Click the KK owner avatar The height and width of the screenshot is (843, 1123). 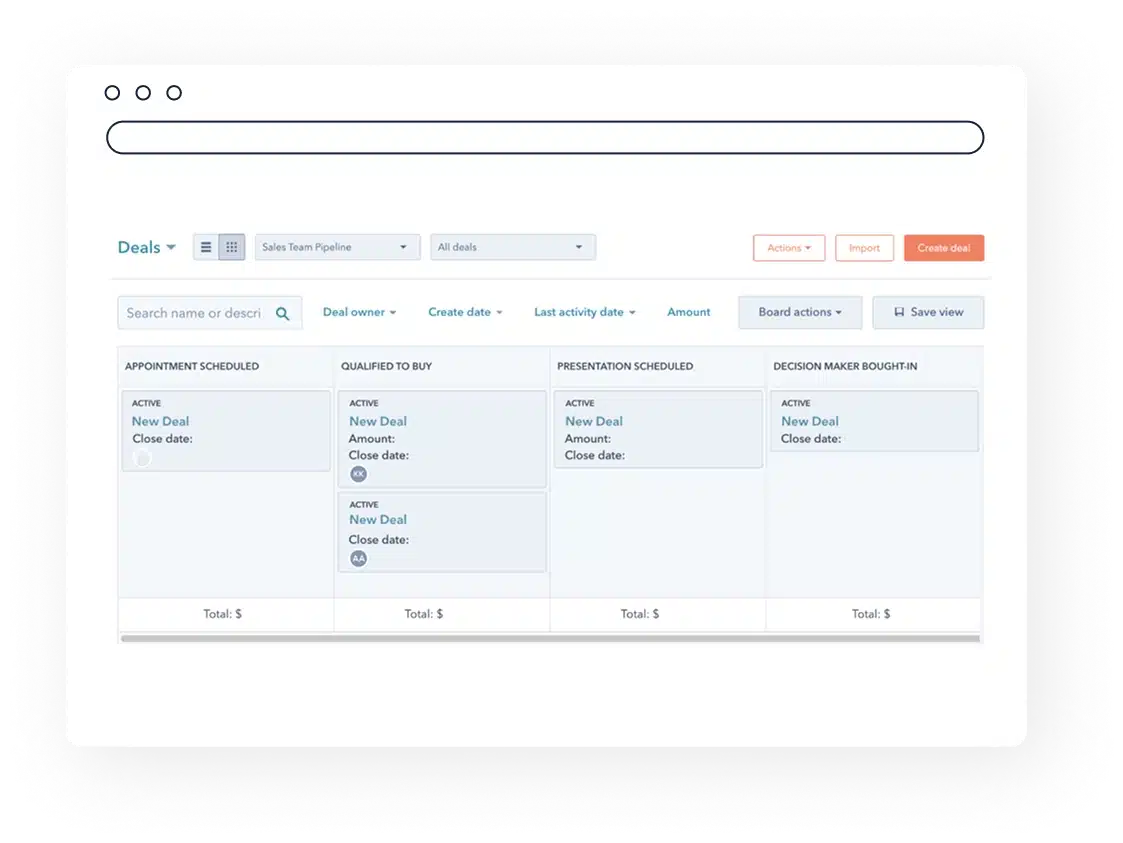click(x=358, y=474)
